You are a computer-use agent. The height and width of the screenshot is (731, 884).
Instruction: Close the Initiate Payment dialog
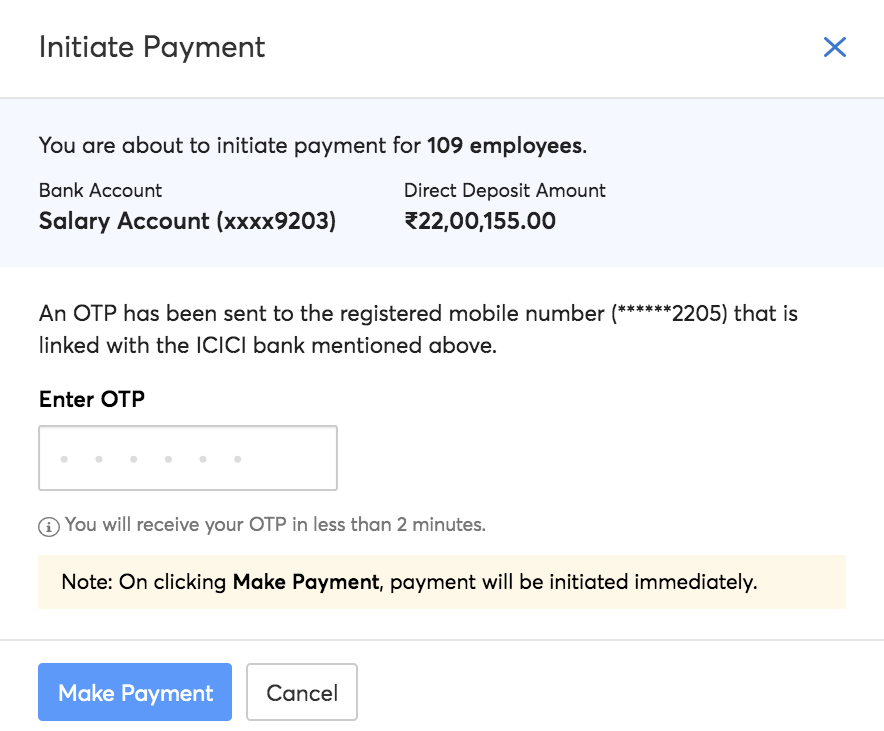[834, 47]
